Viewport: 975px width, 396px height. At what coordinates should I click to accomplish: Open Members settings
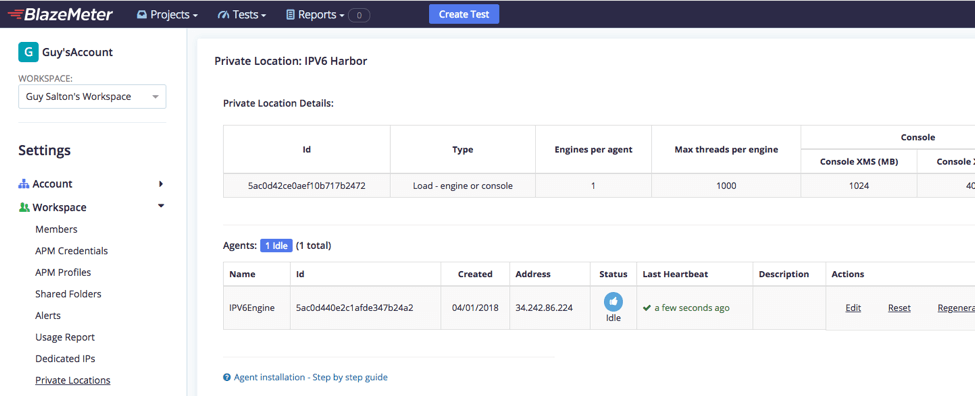click(x=57, y=229)
